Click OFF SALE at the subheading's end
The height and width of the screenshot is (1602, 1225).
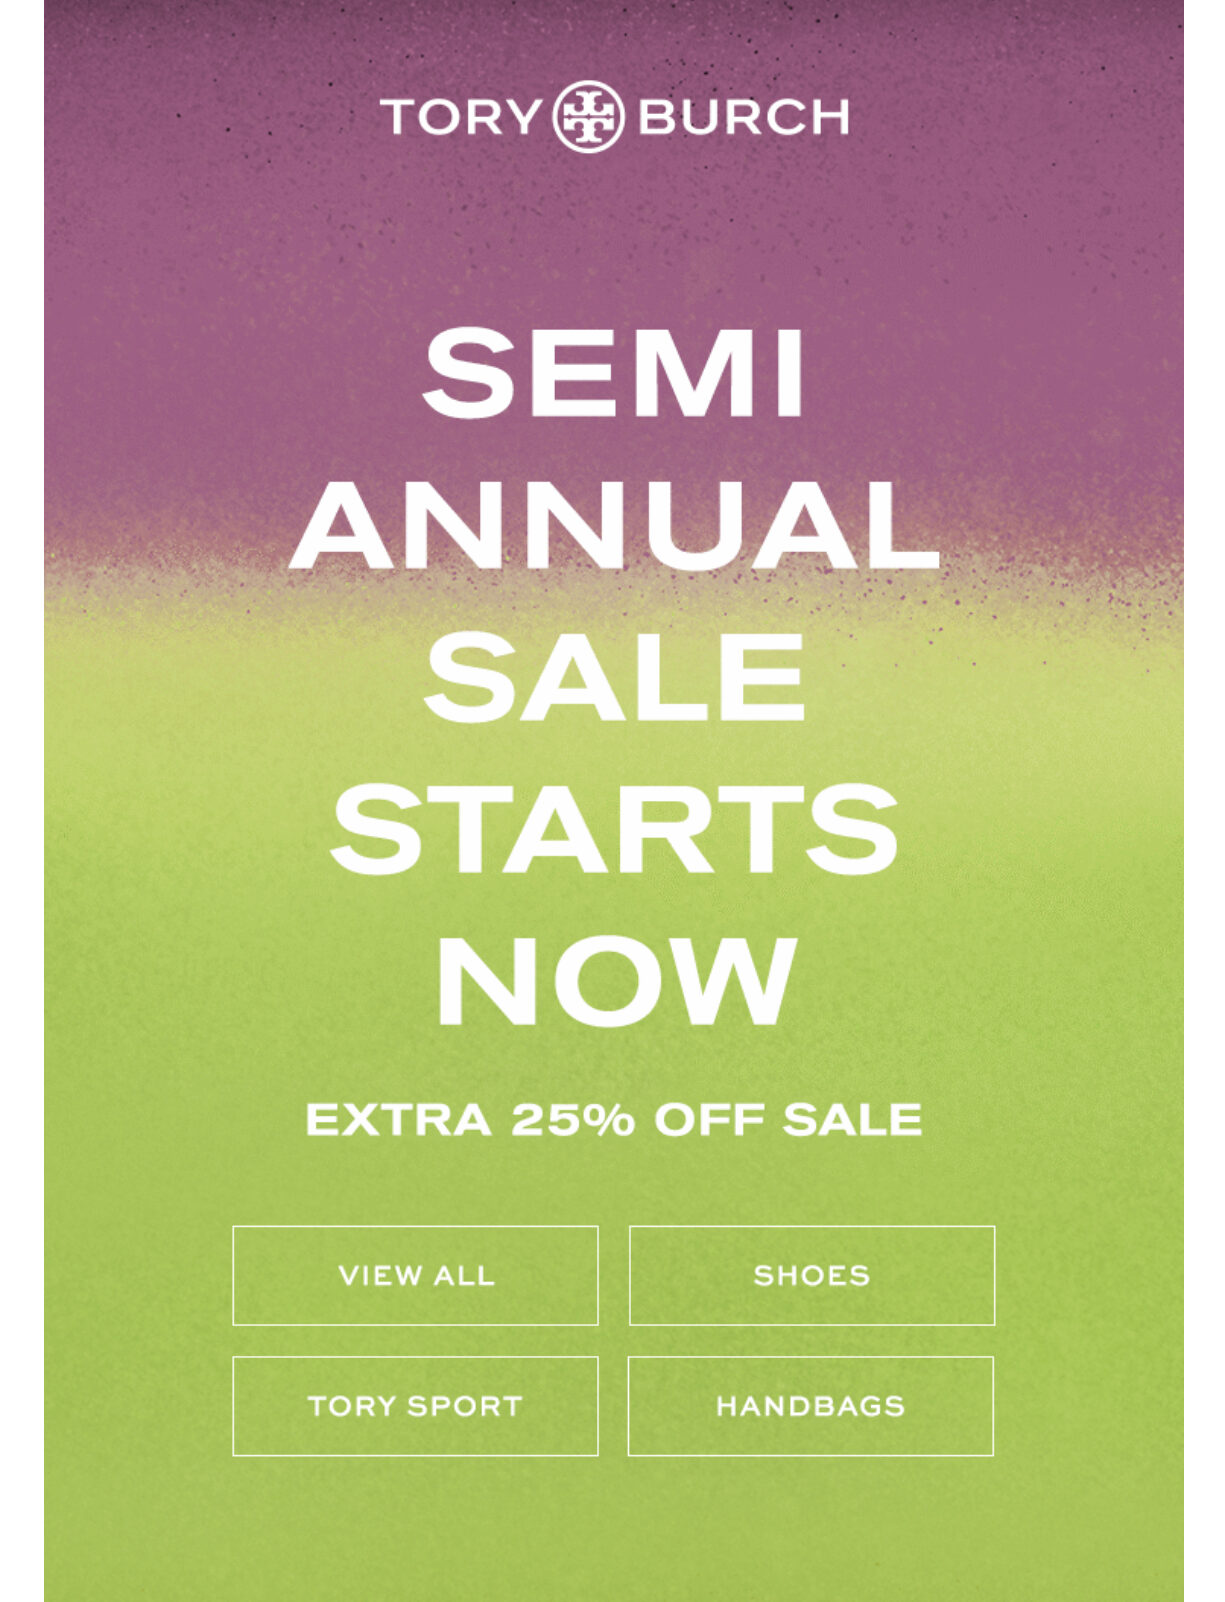pyautogui.click(x=788, y=1119)
